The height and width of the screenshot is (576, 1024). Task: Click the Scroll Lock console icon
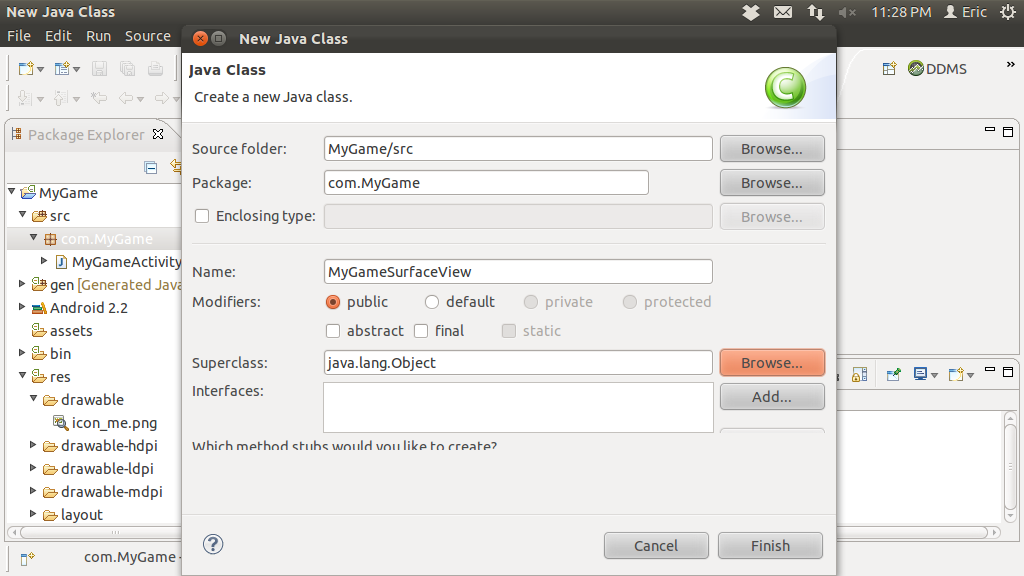click(859, 374)
